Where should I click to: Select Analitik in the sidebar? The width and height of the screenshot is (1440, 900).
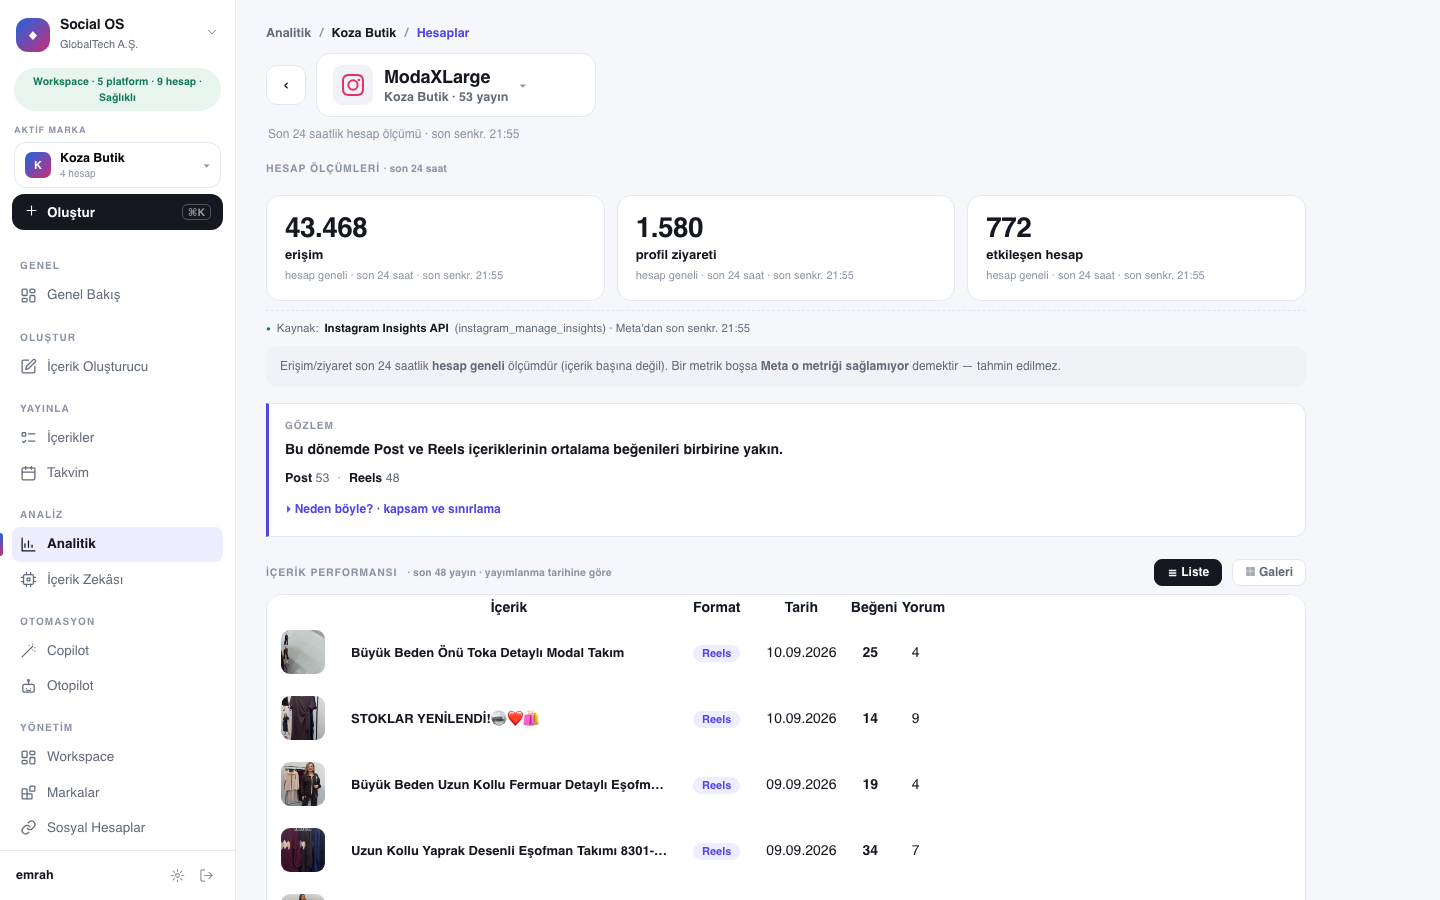117,544
